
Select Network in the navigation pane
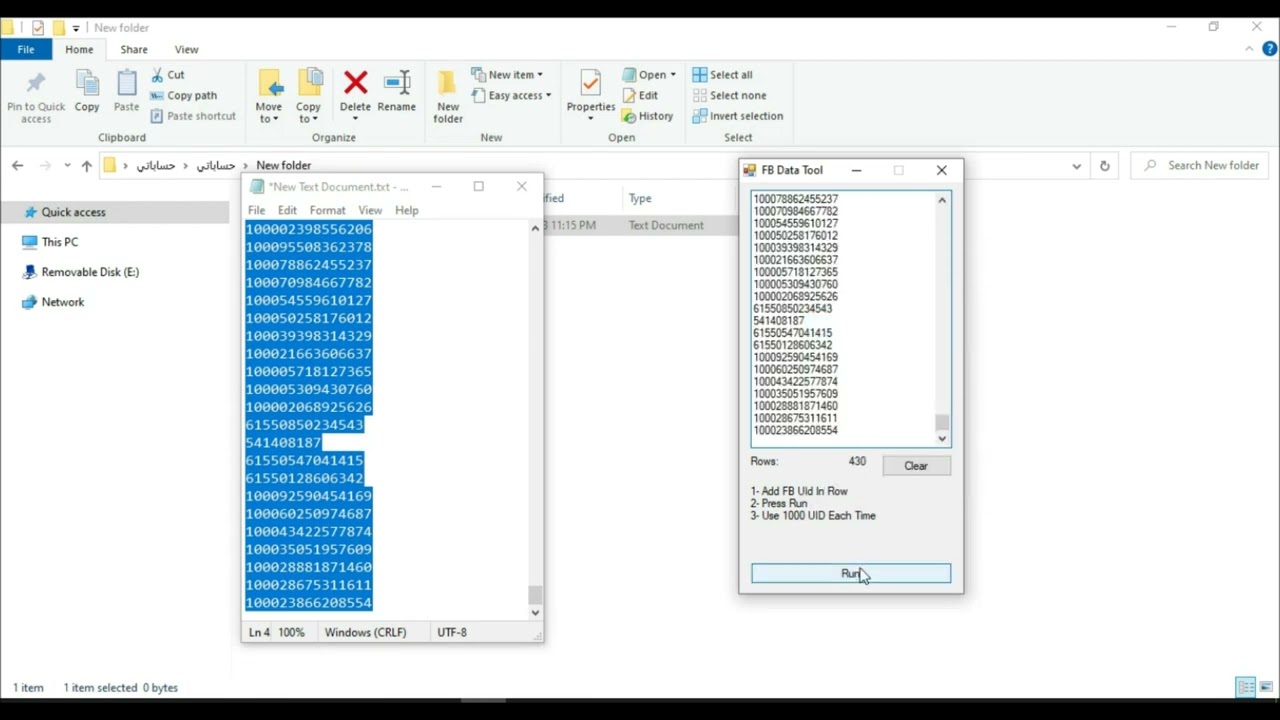(63, 302)
